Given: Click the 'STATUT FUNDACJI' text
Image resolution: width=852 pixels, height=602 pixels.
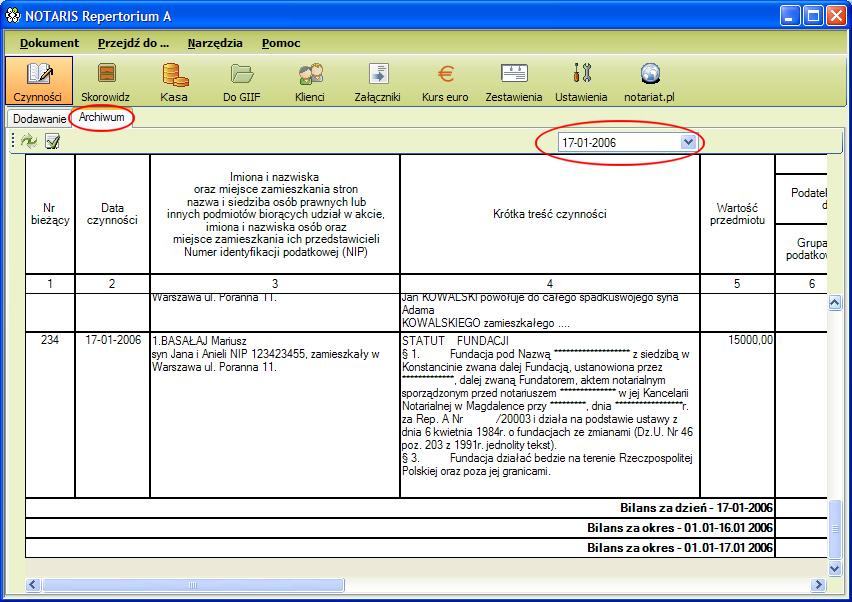Looking at the screenshot, I should pos(455,341).
